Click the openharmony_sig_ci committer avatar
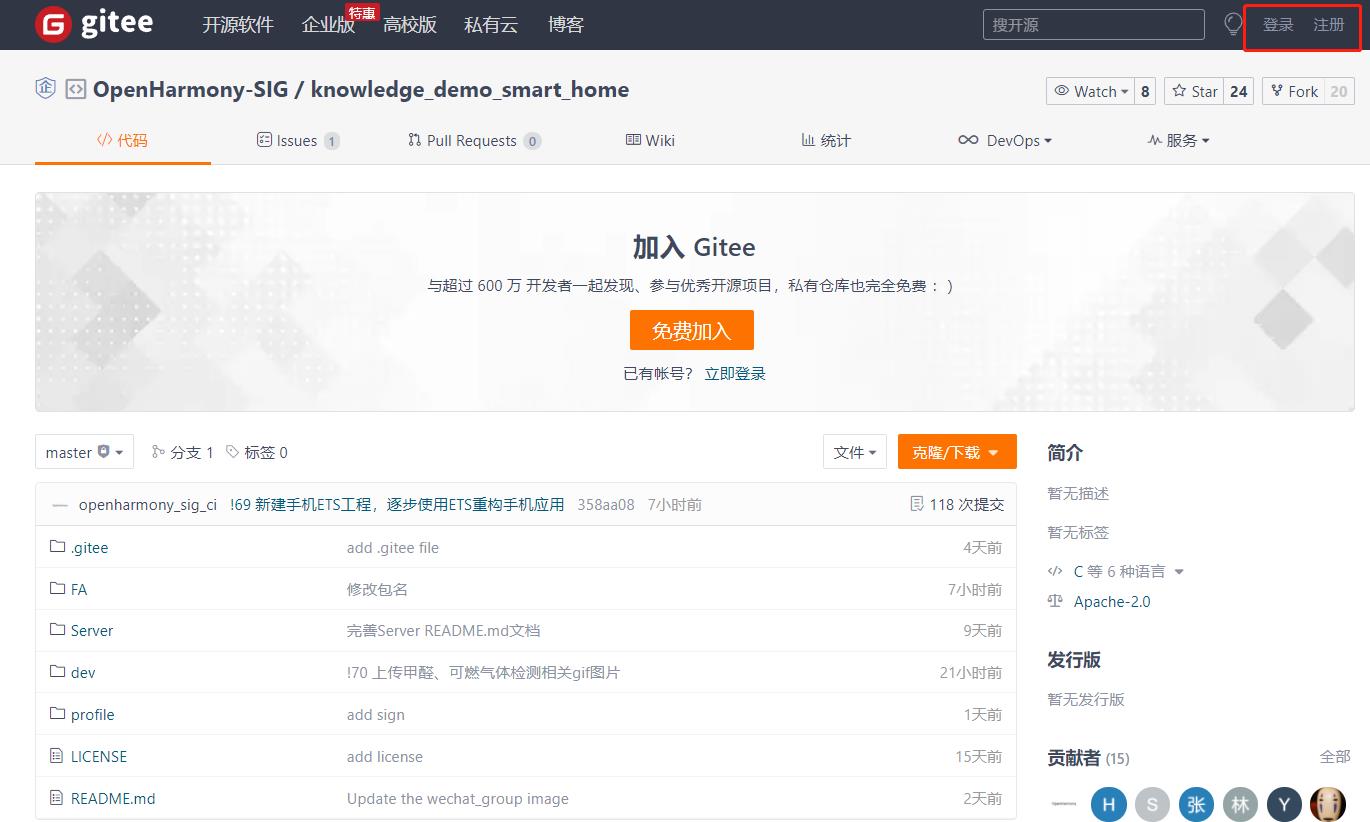Viewport: 1370px width, 822px height. click(60, 505)
